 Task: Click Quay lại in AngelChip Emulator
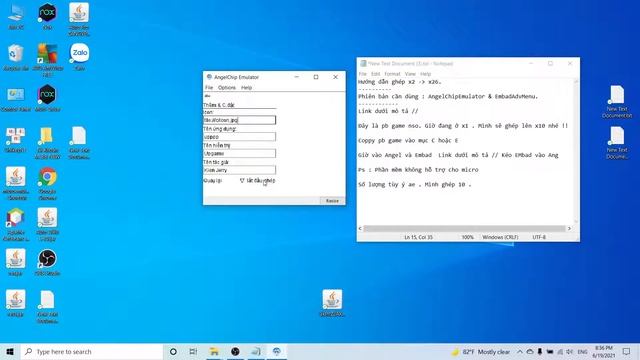[x=213, y=180]
